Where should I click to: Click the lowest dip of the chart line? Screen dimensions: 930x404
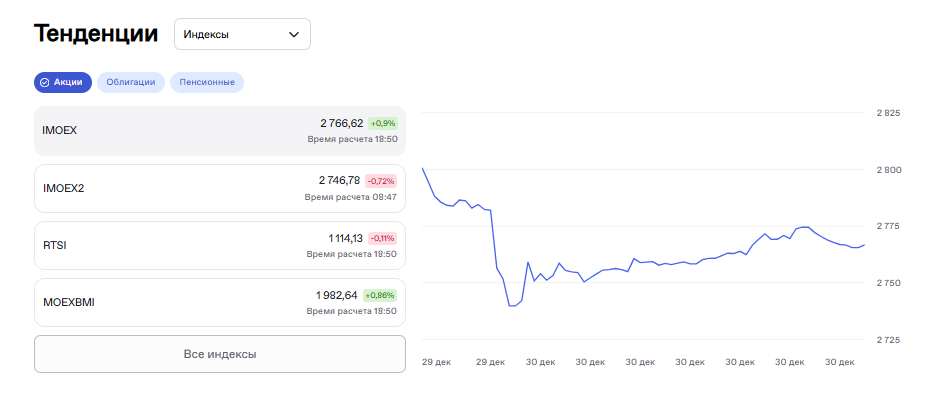coord(513,305)
